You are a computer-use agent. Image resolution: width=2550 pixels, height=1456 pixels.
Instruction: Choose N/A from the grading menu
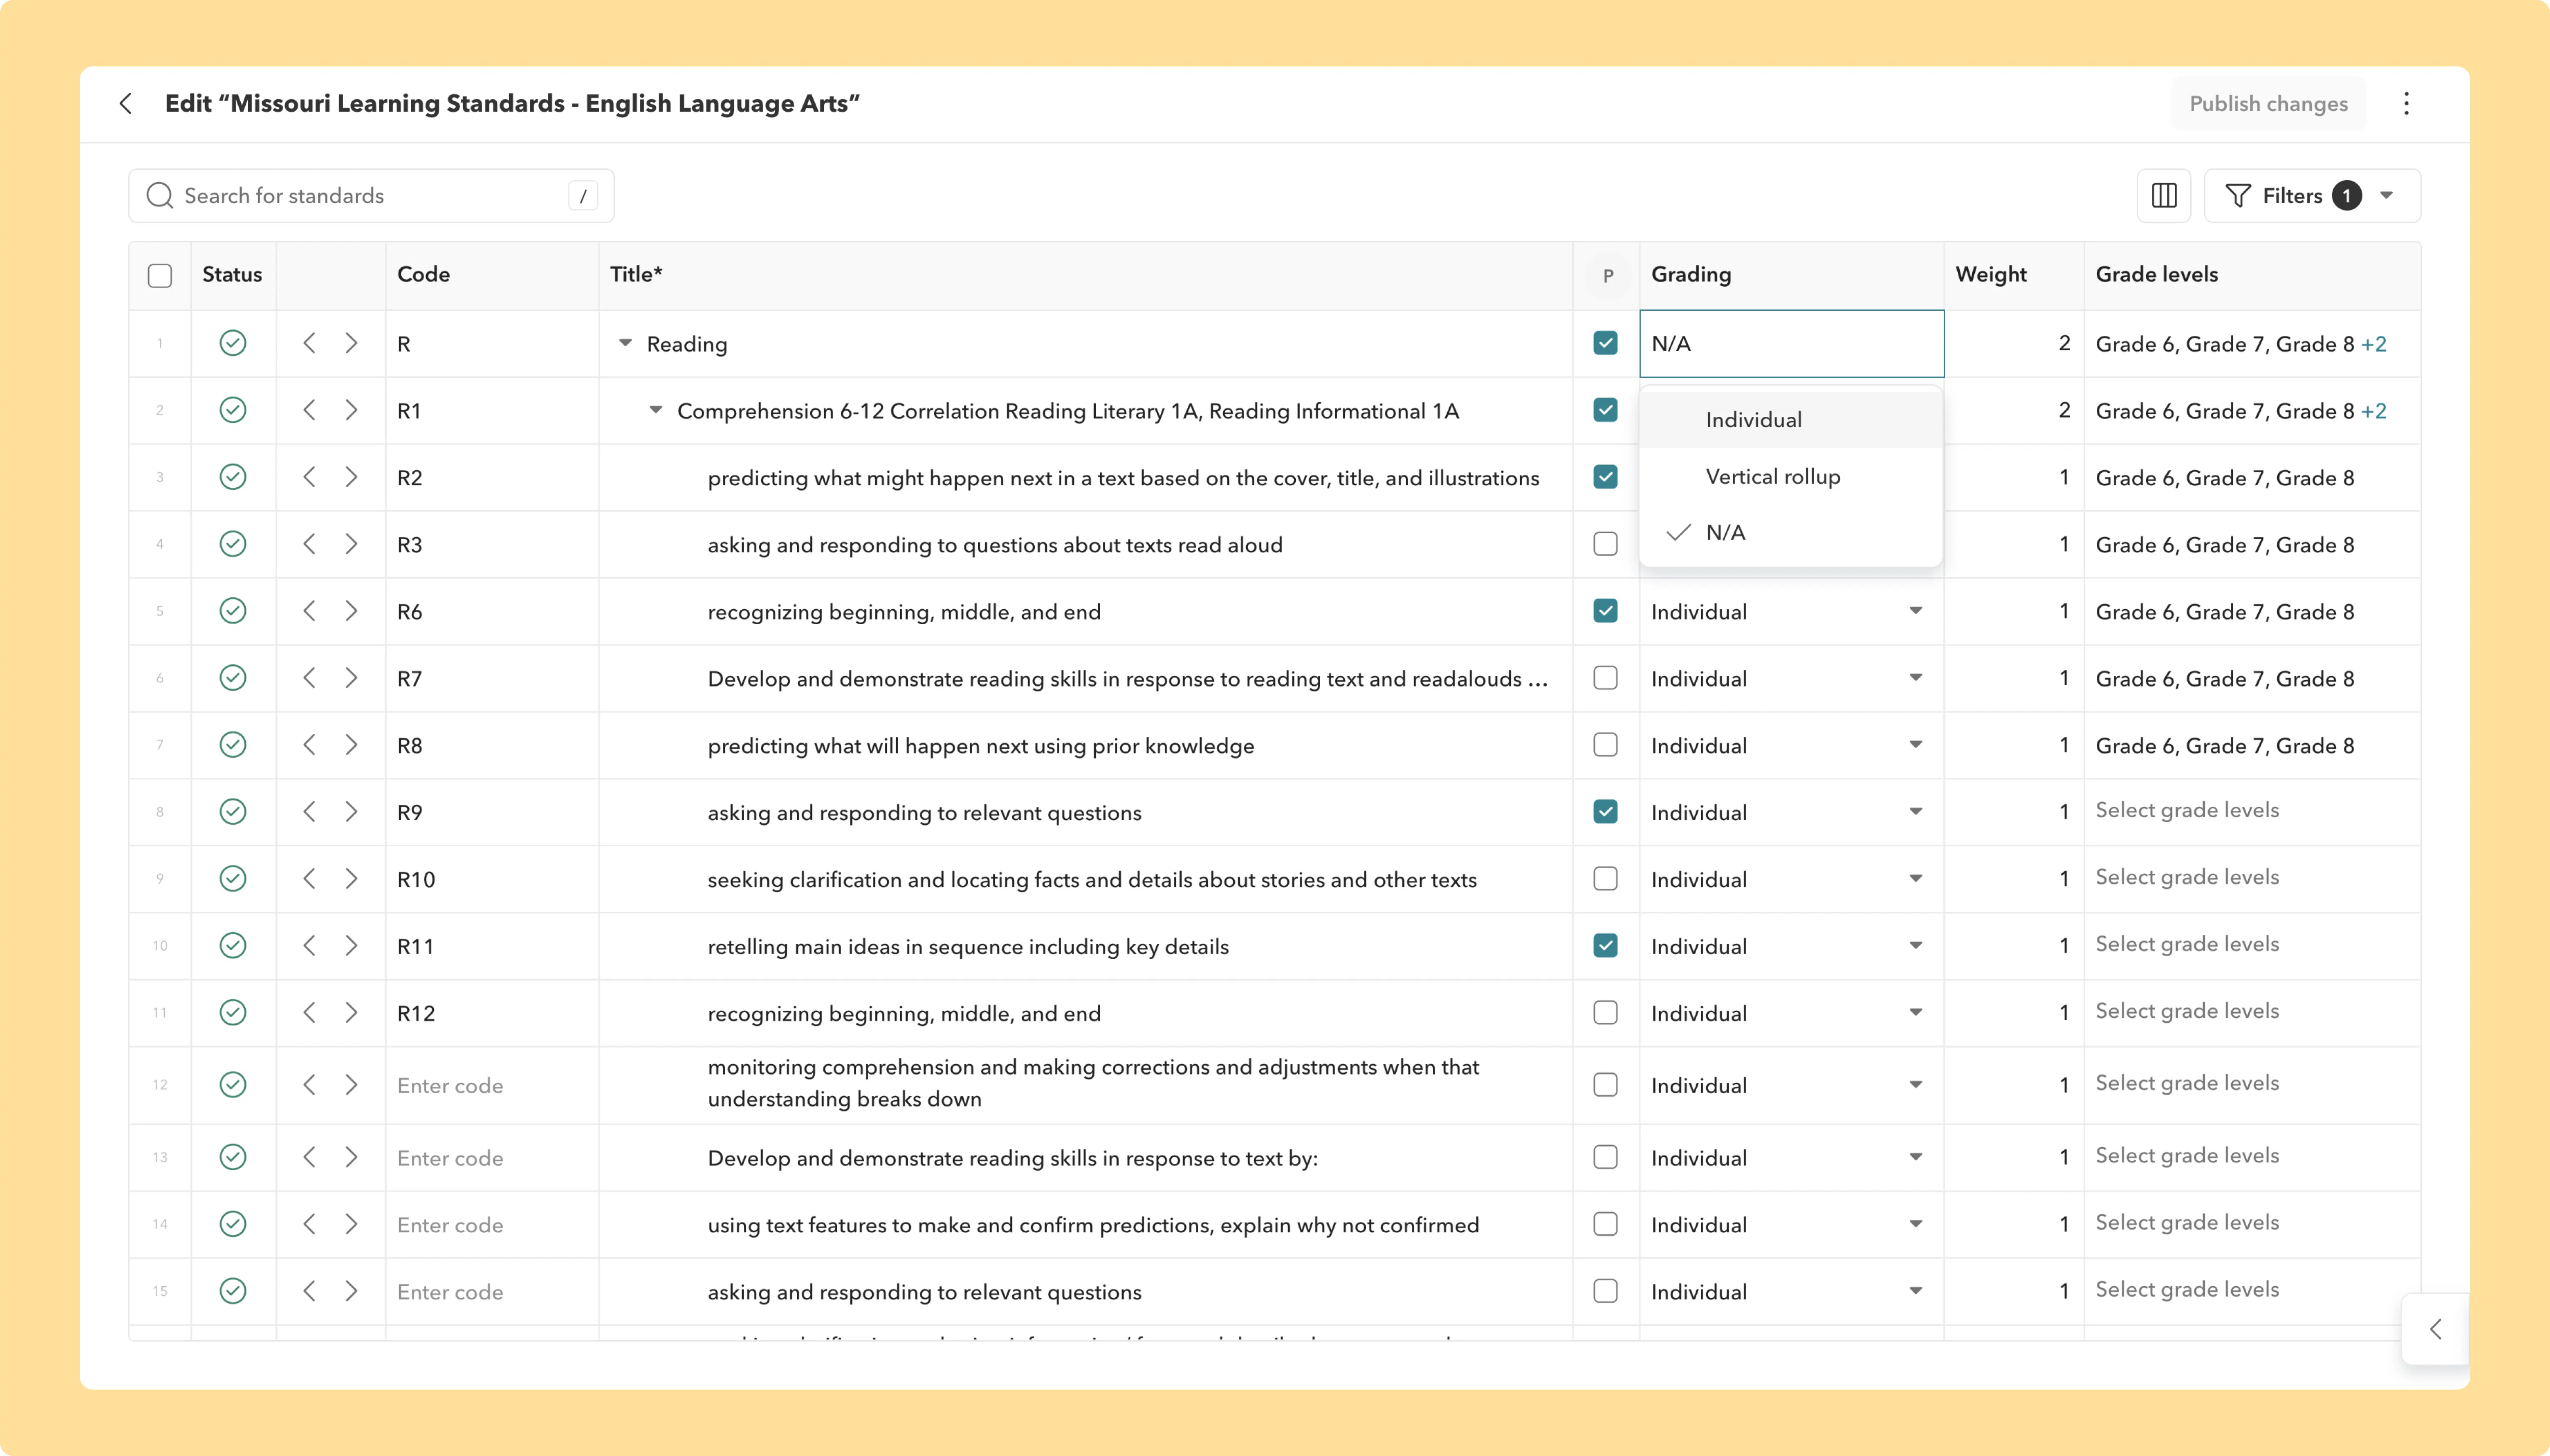[1791, 532]
